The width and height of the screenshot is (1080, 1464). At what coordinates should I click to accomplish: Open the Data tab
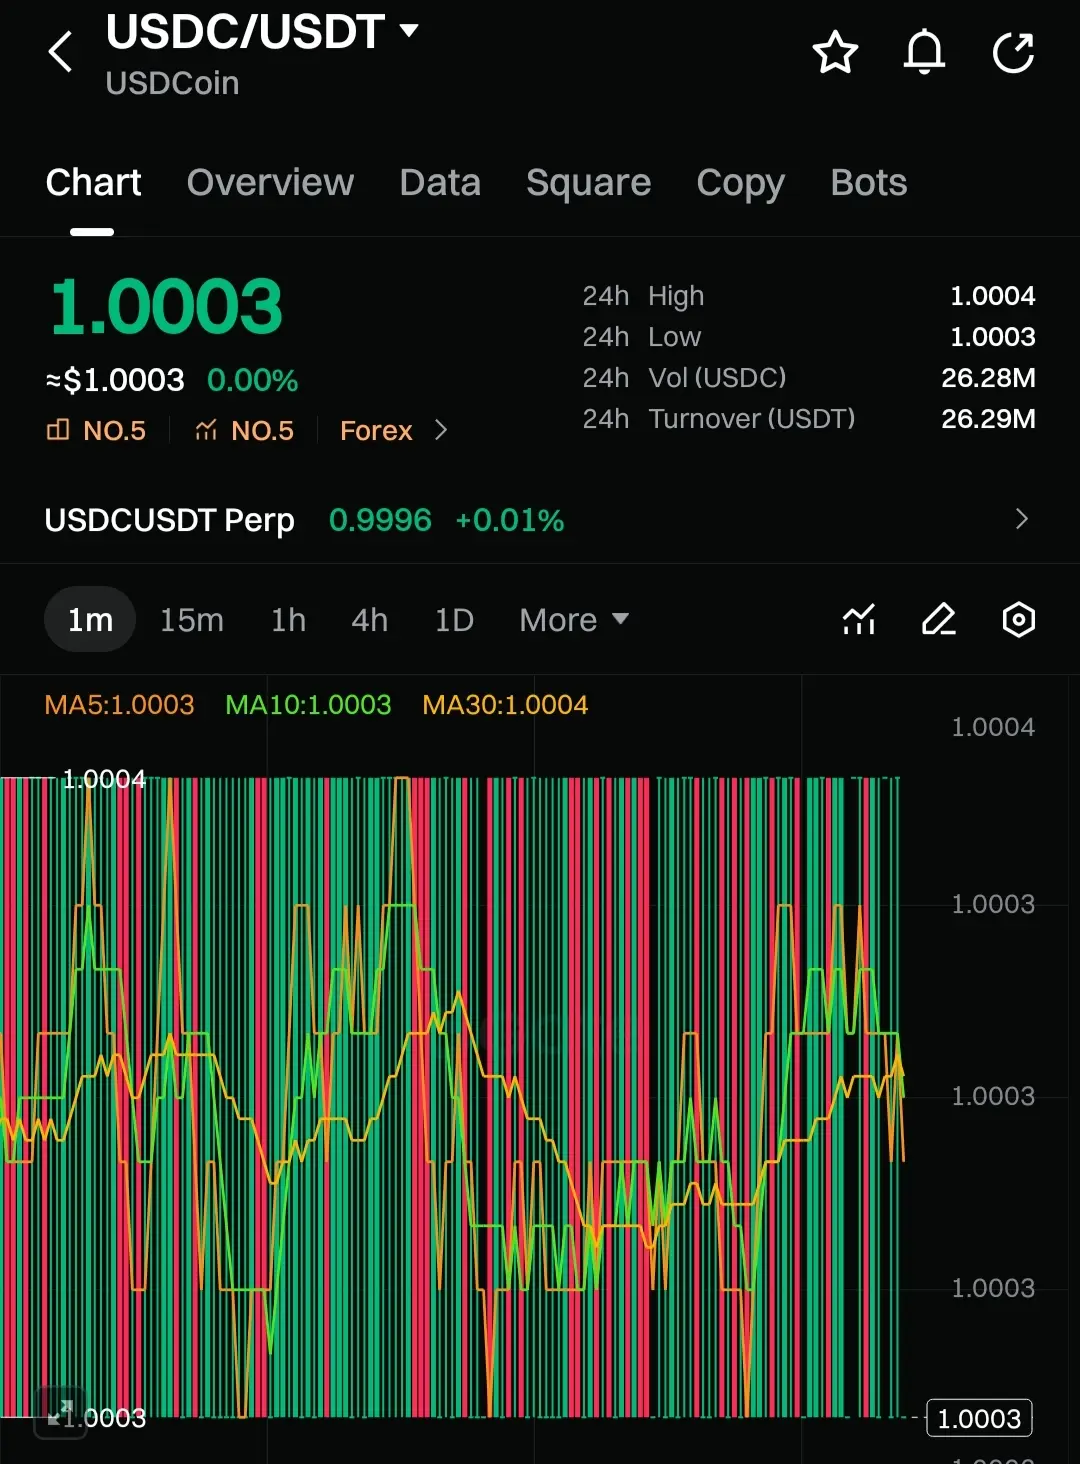point(440,183)
